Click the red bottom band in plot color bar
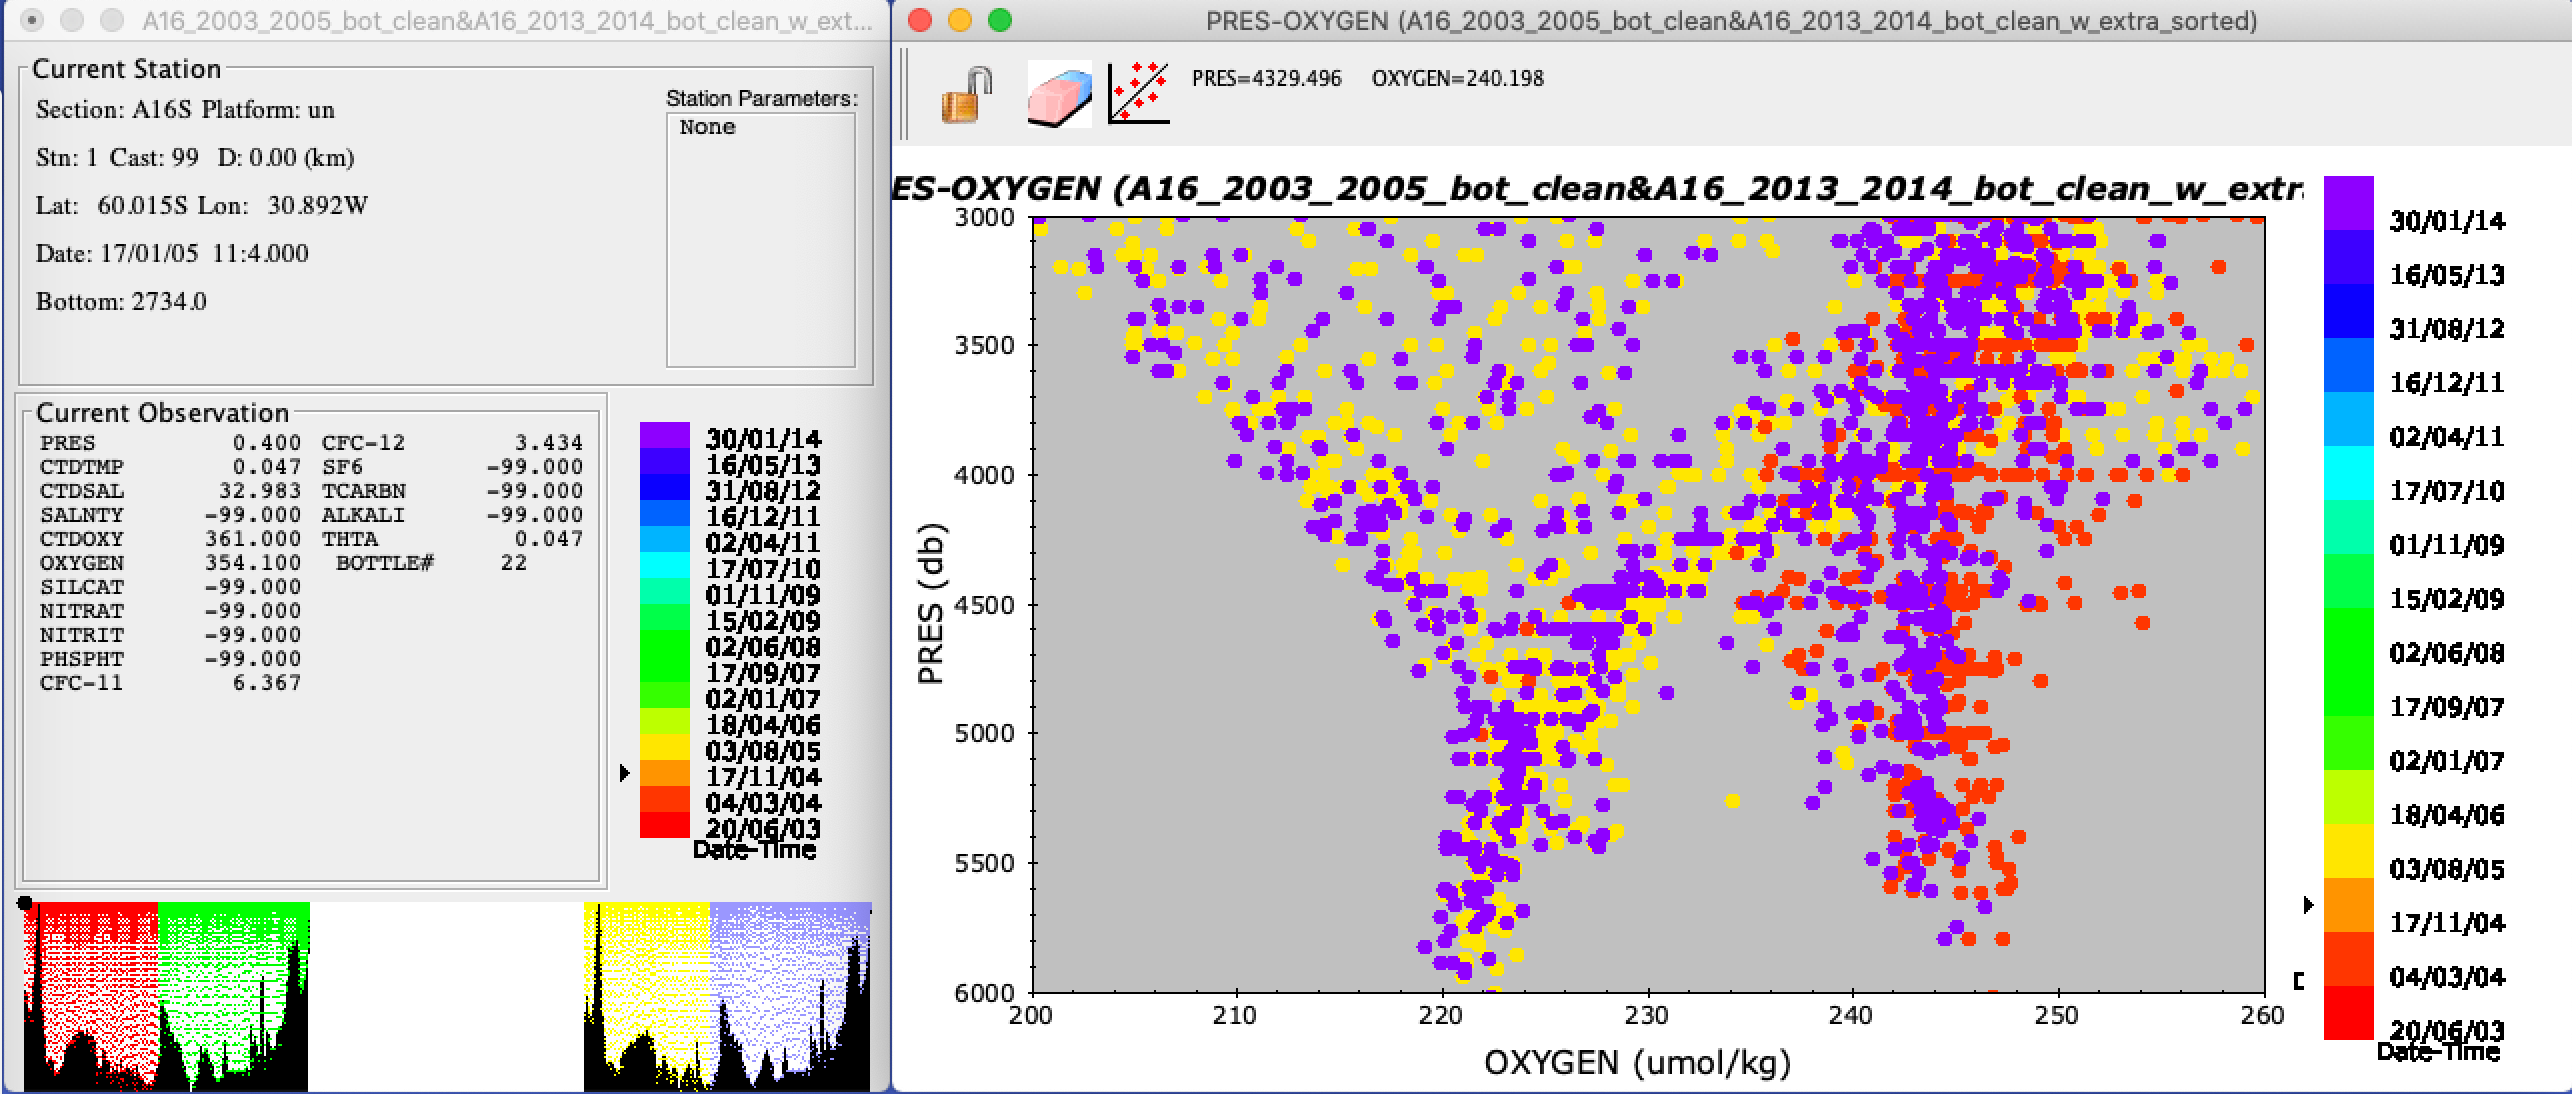 [x=2348, y=1012]
